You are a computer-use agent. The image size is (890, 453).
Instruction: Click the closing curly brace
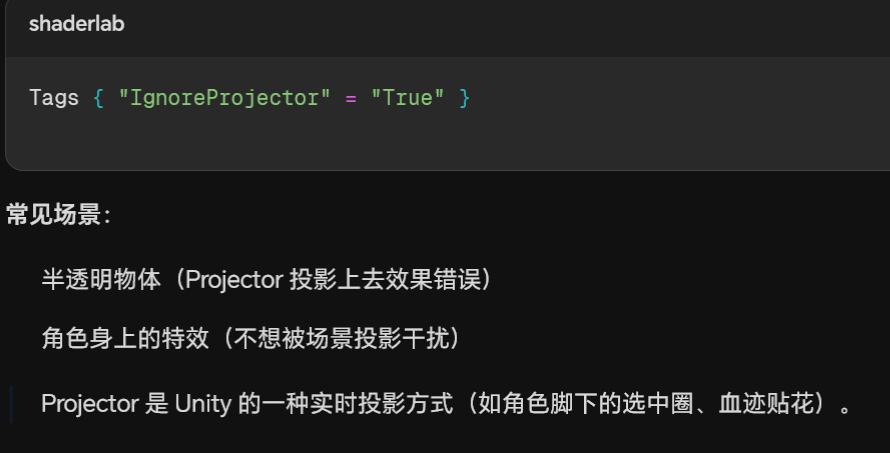click(x=464, y=98)
